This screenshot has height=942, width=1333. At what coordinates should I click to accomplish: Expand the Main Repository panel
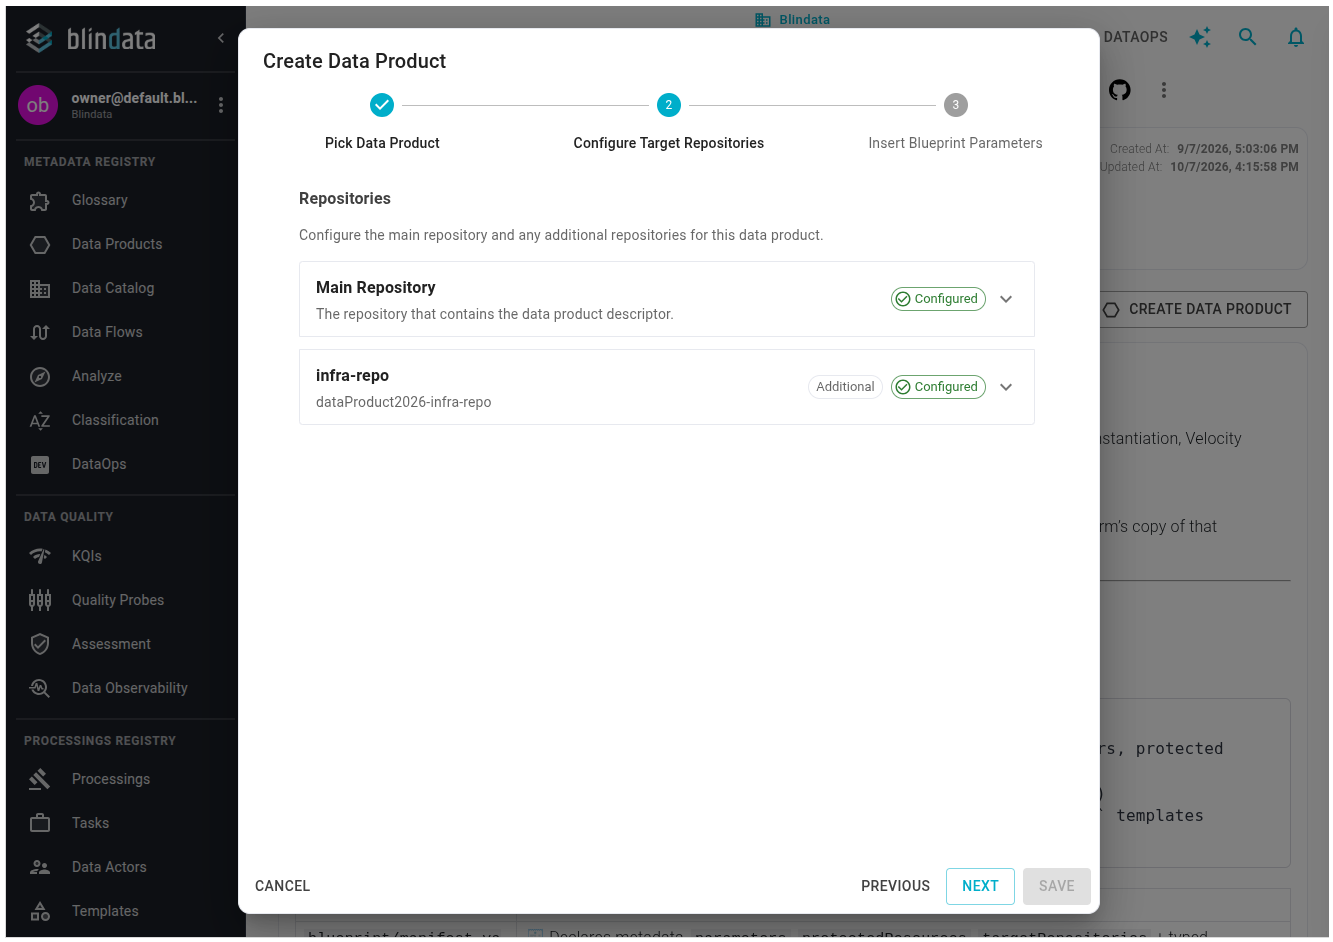coord(1006,299)
